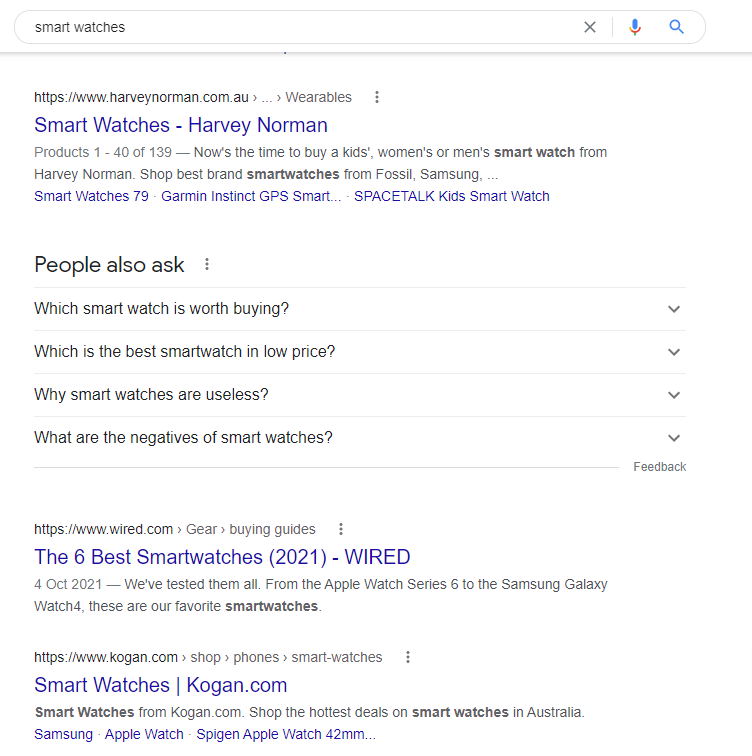
Task: Expand 'Which is the best smartwatch in low price?'
Action: (x=360, y=351)
